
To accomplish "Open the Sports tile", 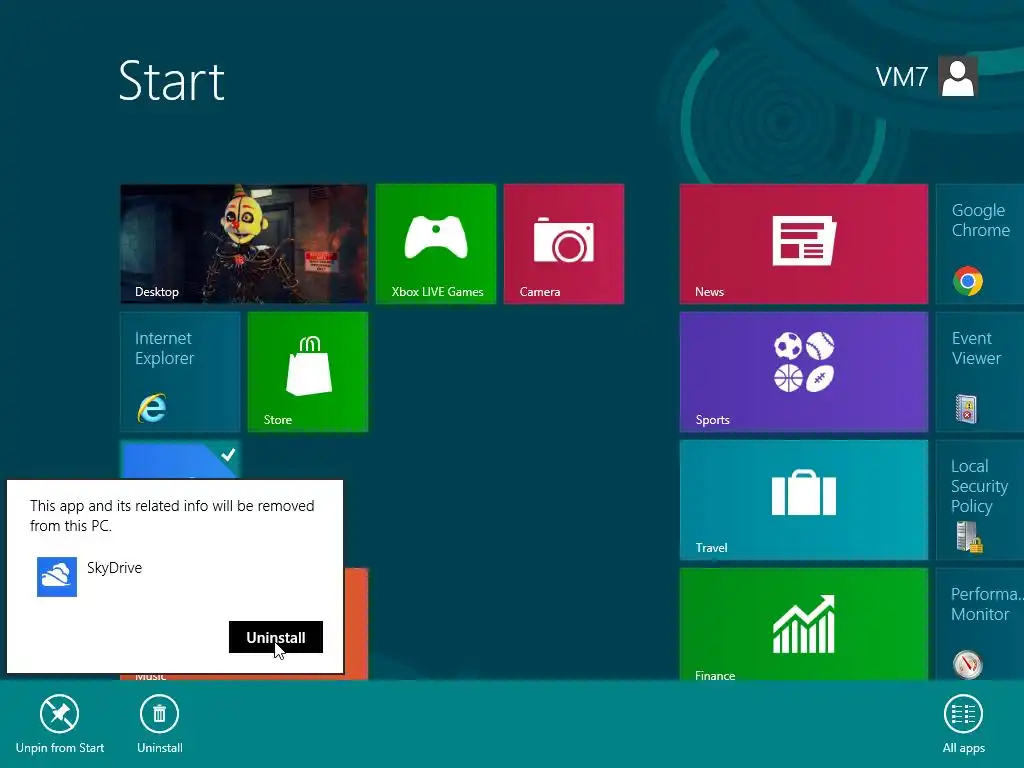I will (x=803, y=372).
